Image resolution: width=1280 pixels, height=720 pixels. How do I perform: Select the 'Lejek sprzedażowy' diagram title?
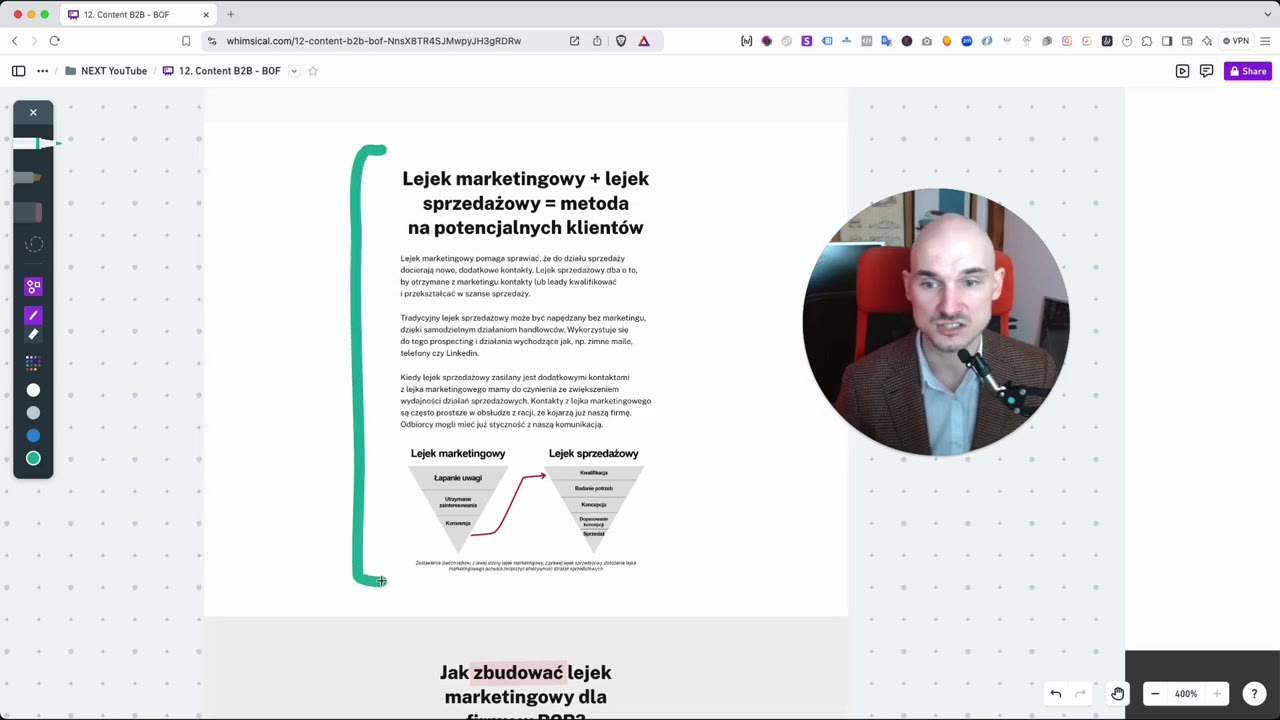594,454
